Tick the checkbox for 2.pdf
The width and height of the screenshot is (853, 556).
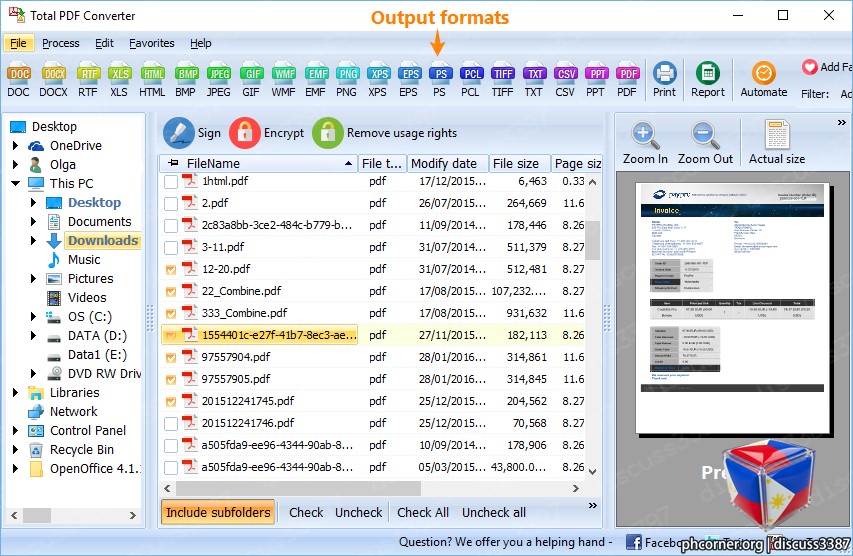coord(171,203)
